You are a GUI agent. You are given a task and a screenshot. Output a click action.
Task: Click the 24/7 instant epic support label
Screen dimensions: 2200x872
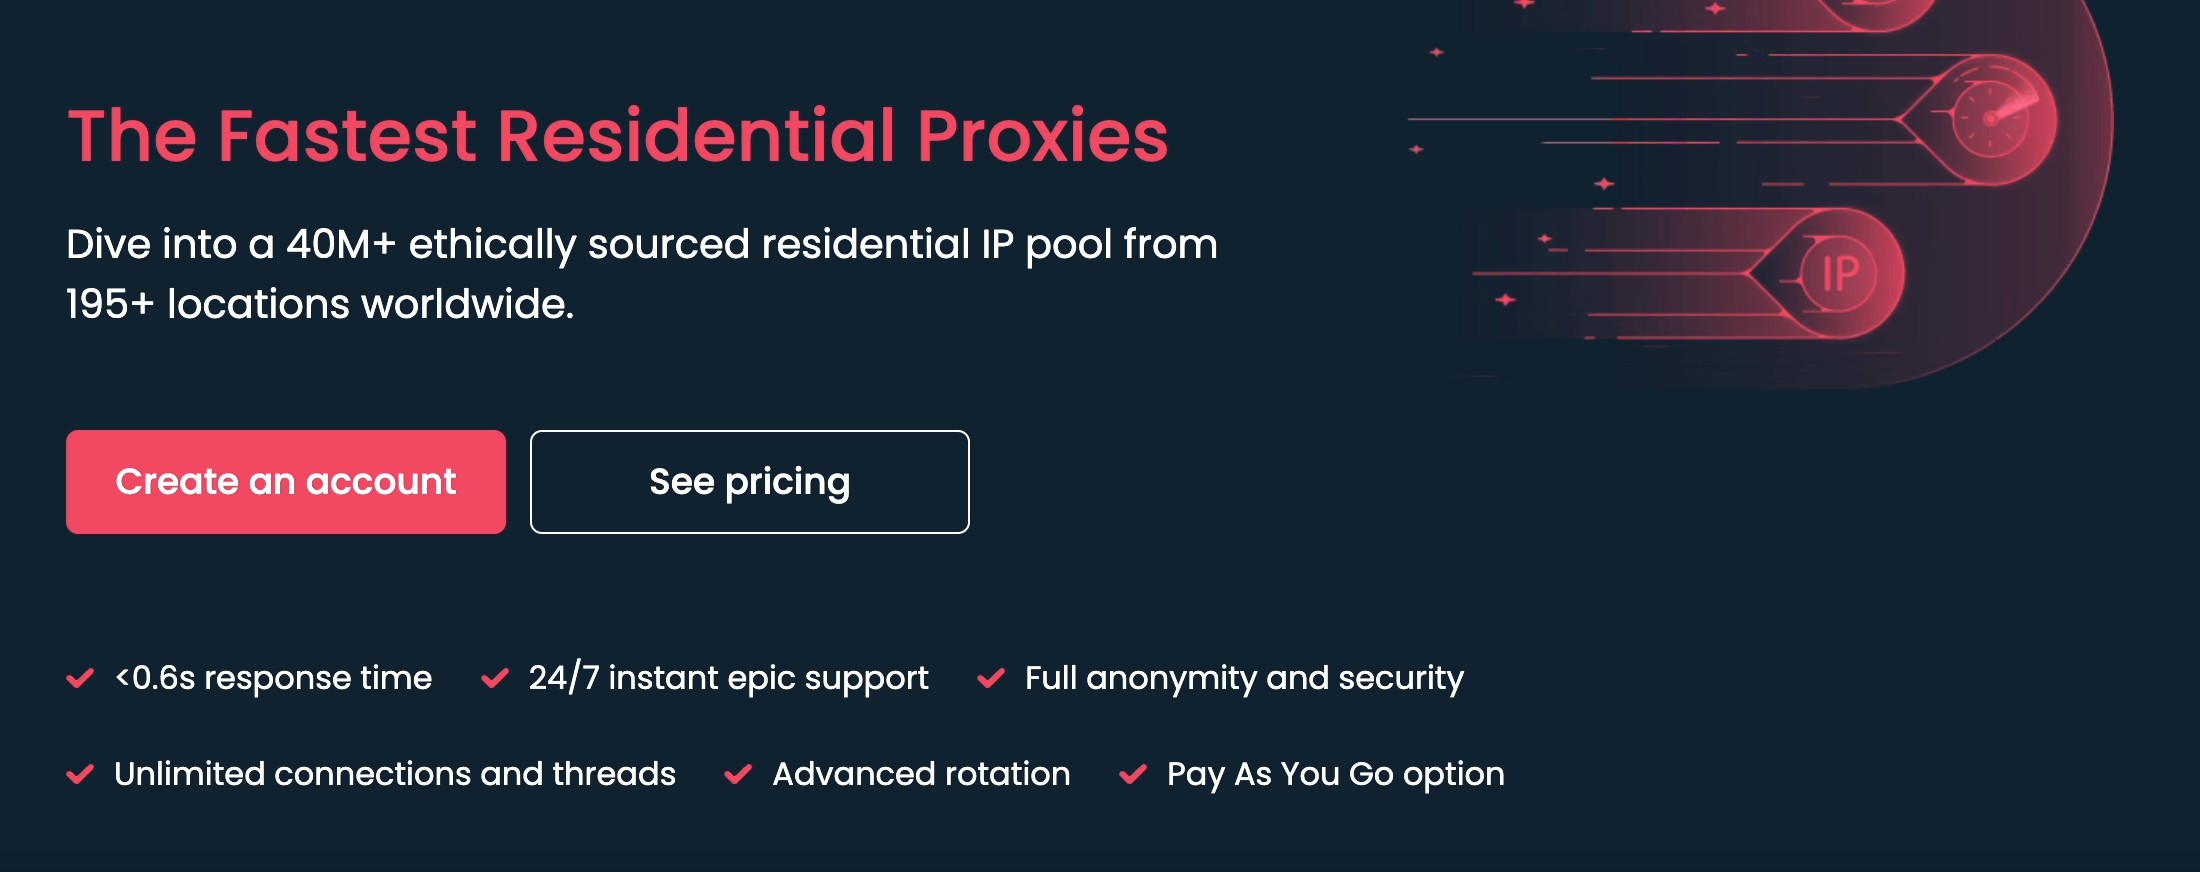[x=728, y=678]
